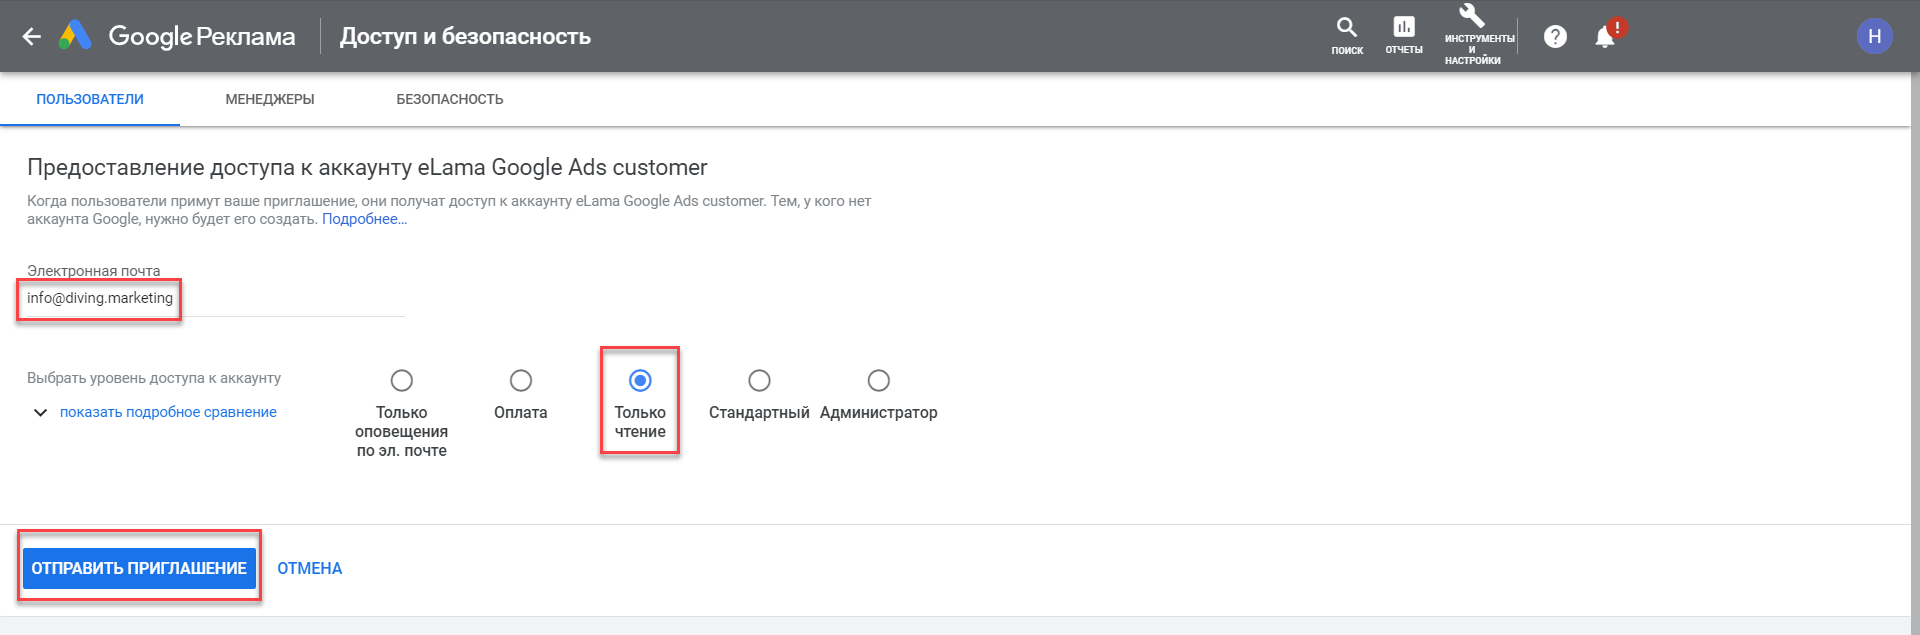Open the reports (ОТЧЕТЫ) icon
Screen dimensions: 1920x635
tap(1404, 35)
